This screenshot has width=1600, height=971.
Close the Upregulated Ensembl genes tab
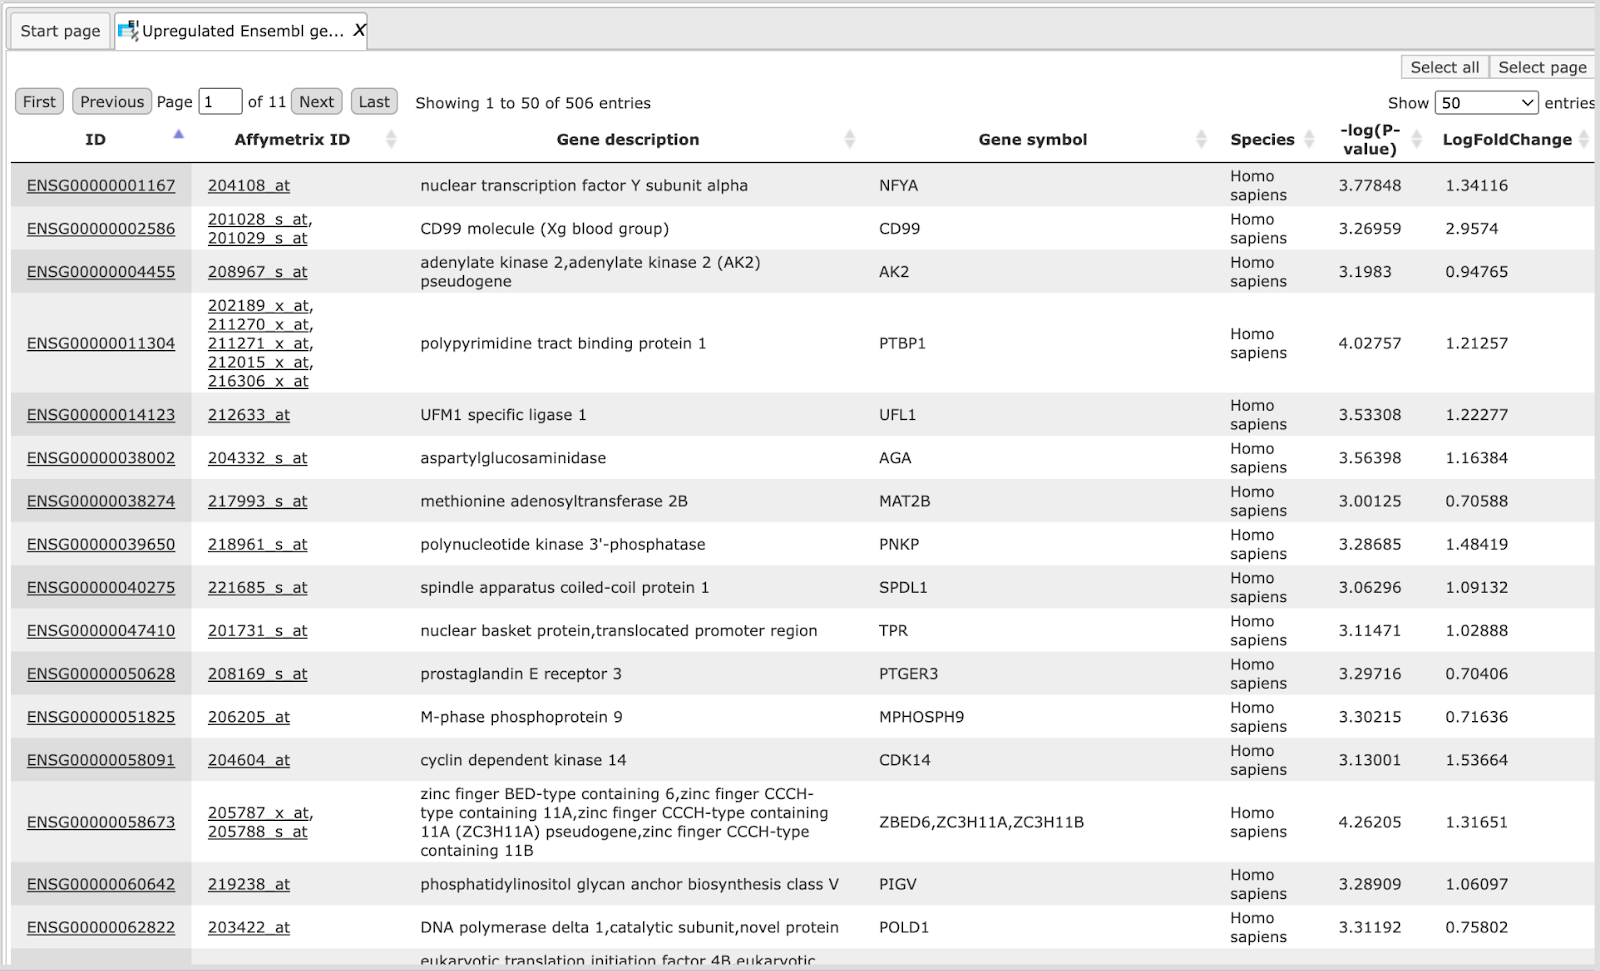[359, 31]
